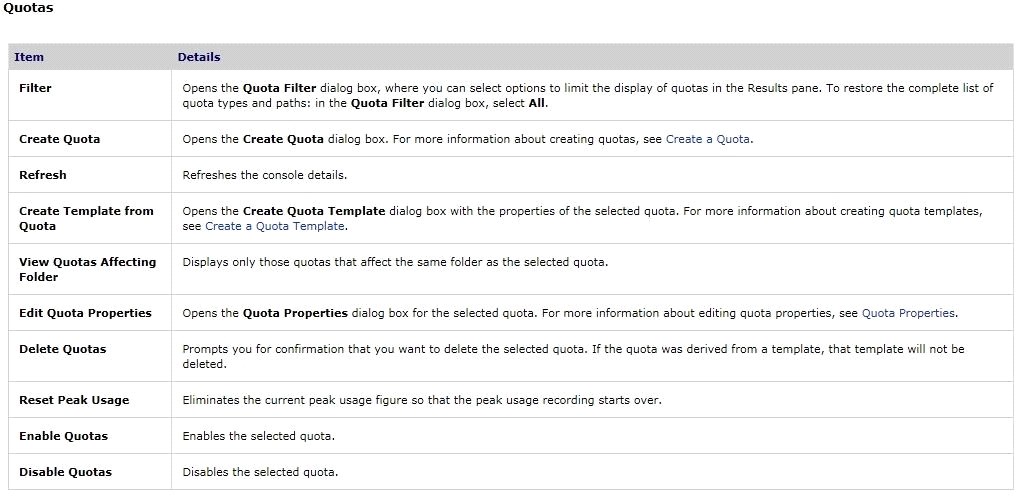Follow the Create a Quota Template link
The width and height of the screenshot is (1020, 499).
click(275, 226)
